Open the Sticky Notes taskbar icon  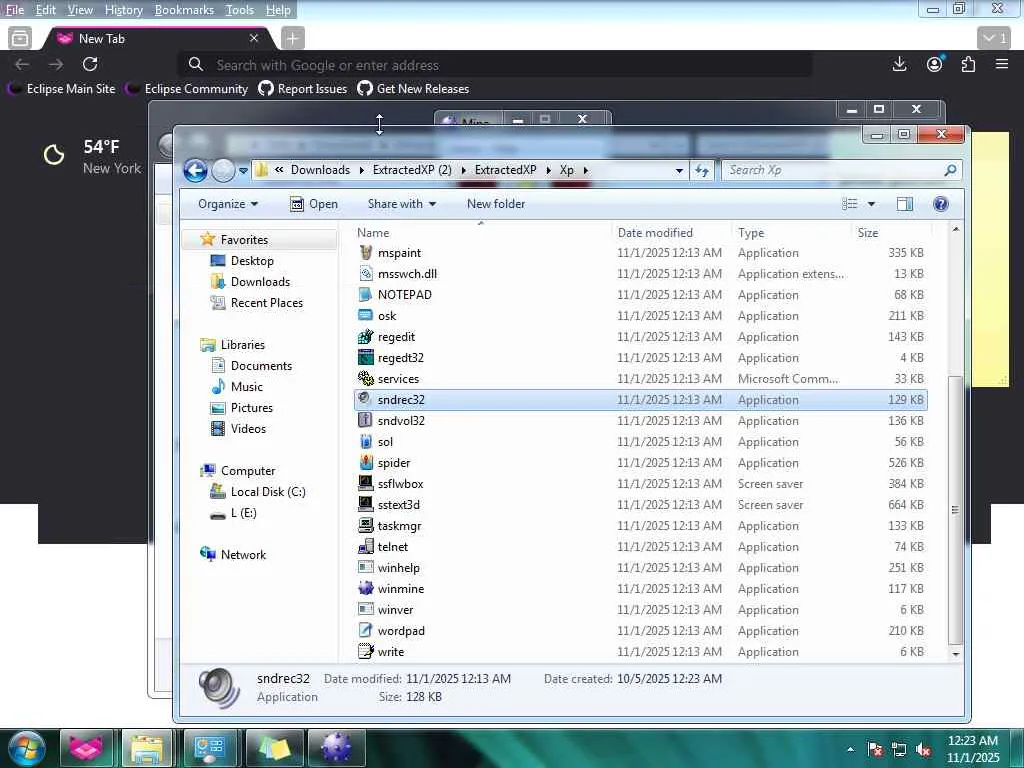pyautogui.click(x=274, y=748)
